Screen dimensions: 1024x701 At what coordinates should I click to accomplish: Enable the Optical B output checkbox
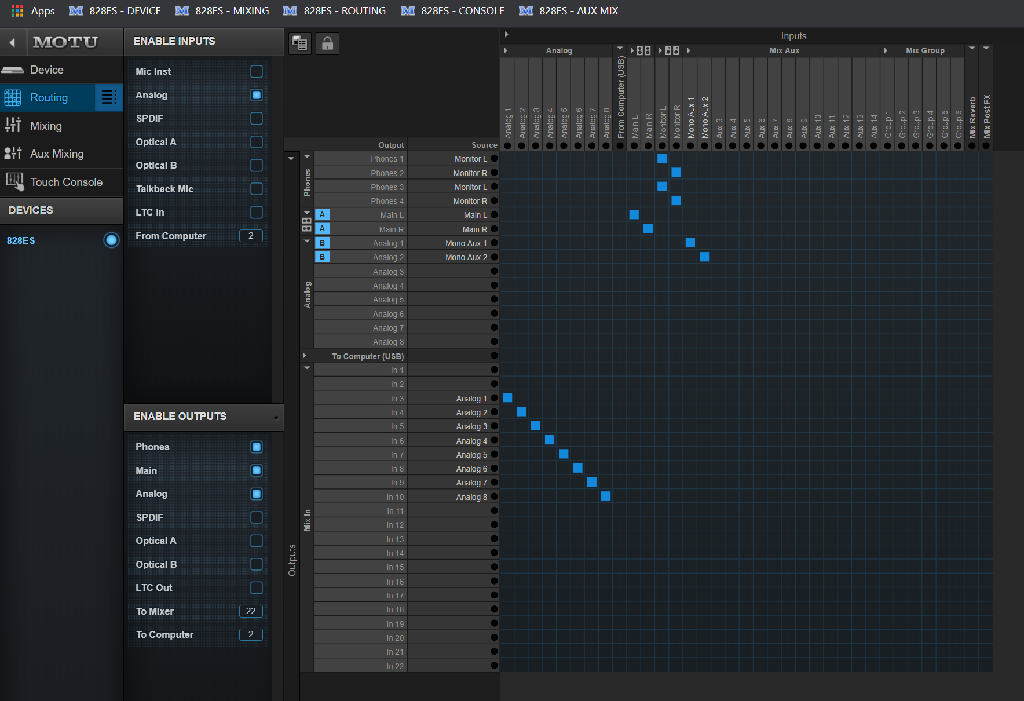(257, 564)
